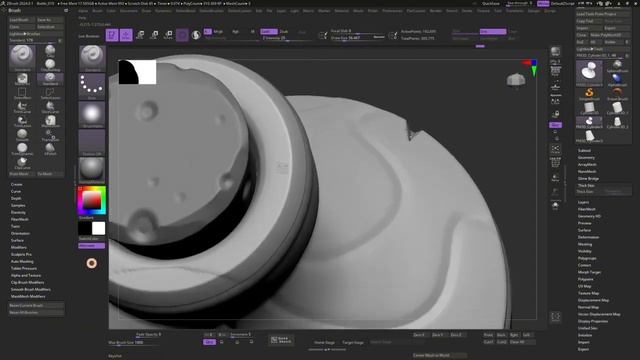Viewport: 640px width, 360px height.
Task: Open the Render menu
Action: coord(436,11)
